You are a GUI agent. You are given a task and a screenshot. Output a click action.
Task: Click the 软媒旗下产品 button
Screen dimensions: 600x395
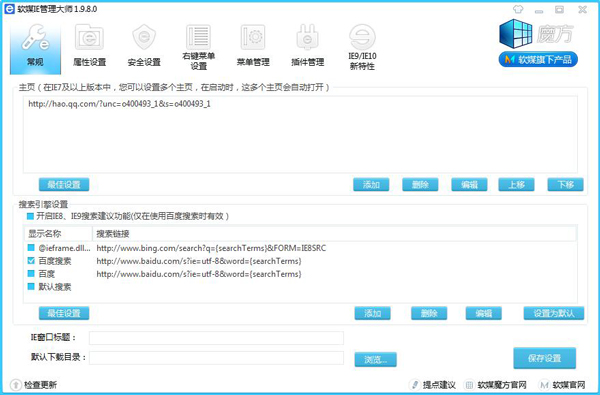pos(538,59)
